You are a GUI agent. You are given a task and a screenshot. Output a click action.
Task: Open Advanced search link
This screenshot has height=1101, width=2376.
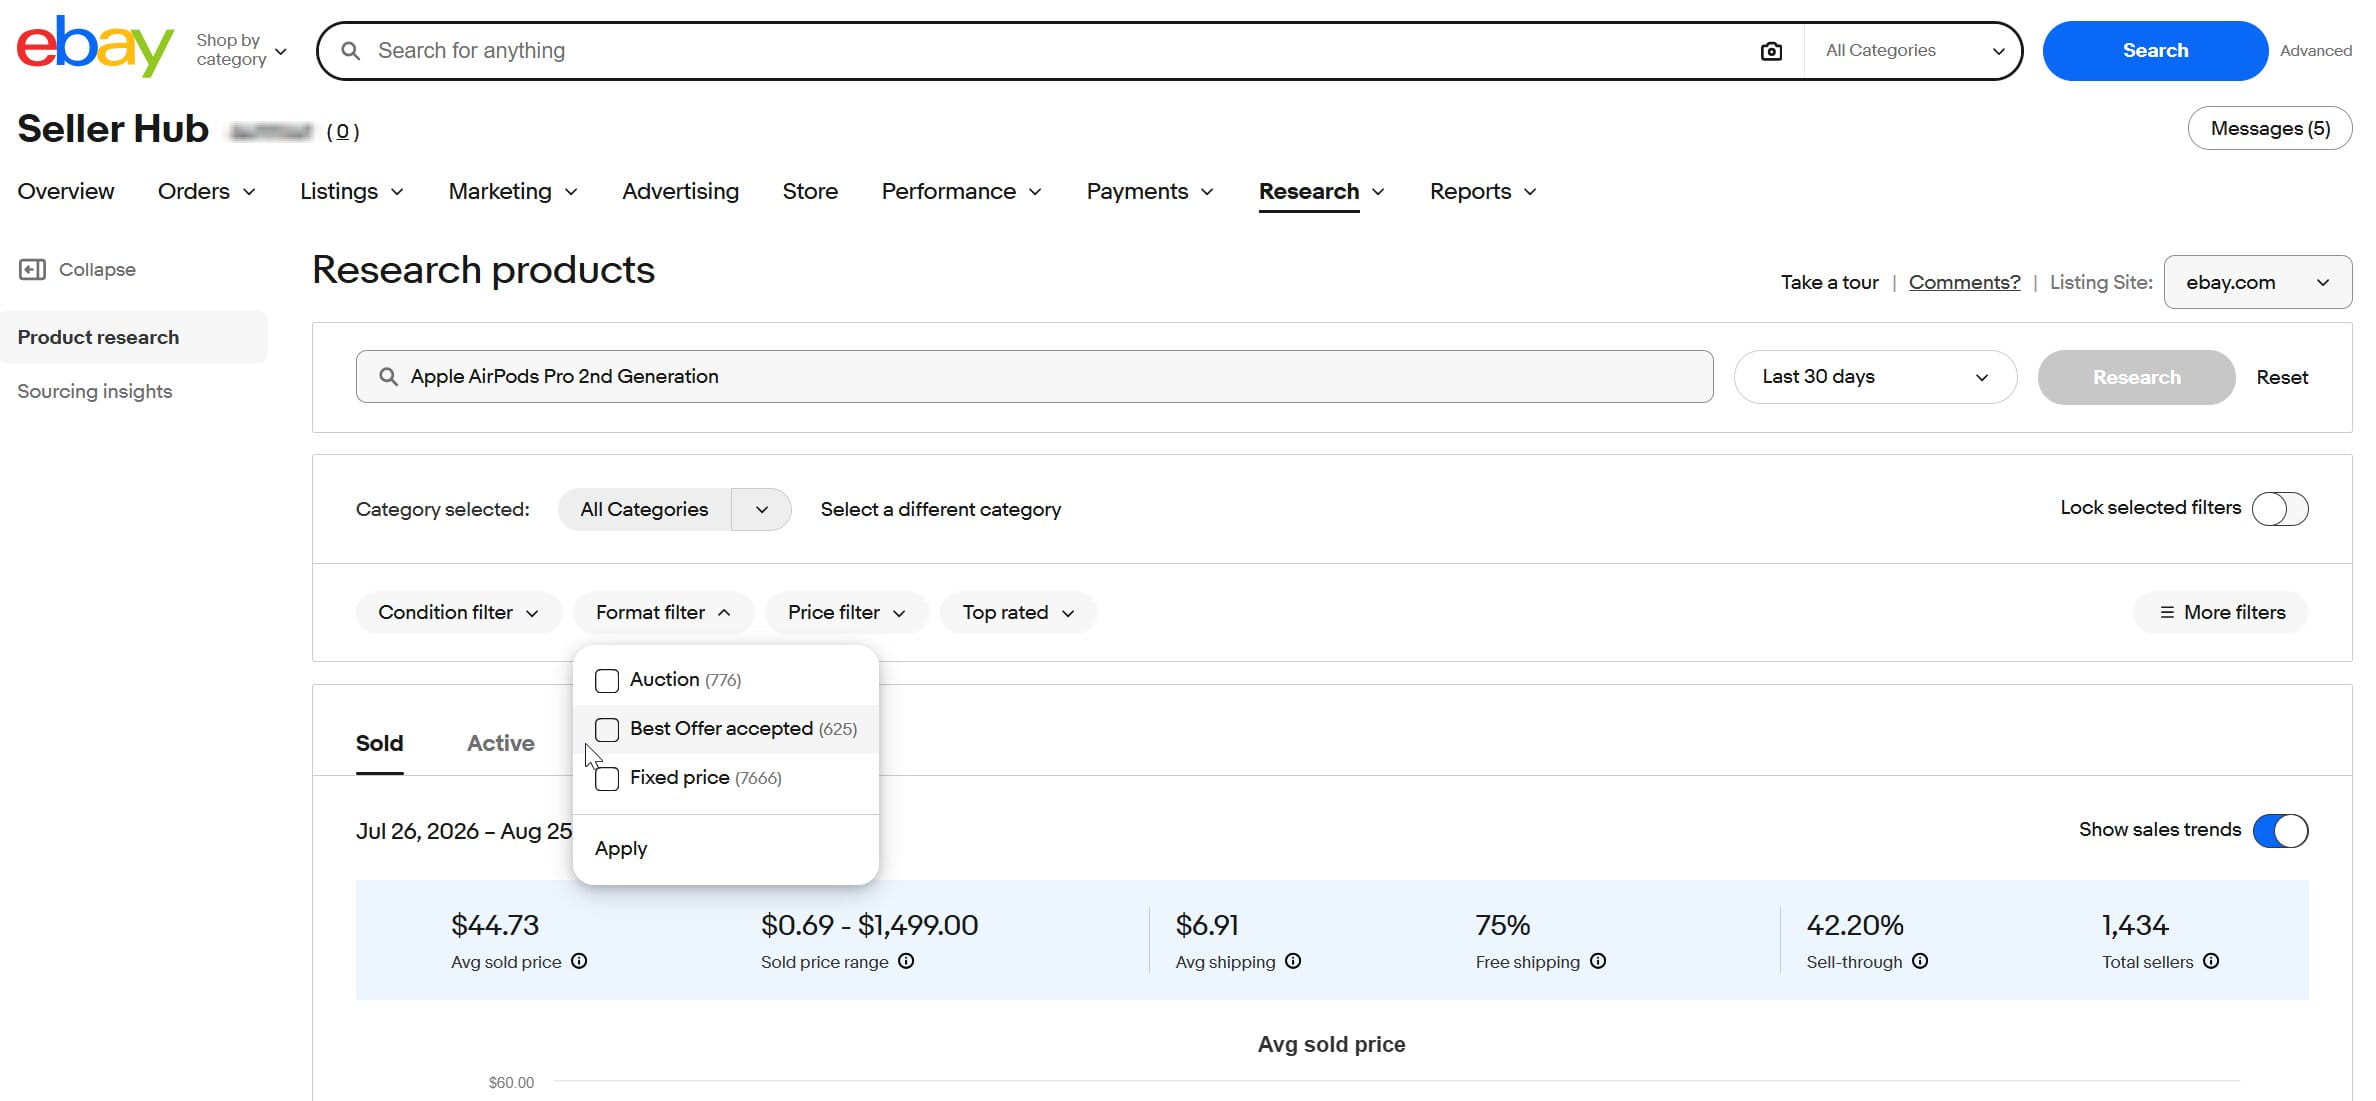[x=2316, y=50]
